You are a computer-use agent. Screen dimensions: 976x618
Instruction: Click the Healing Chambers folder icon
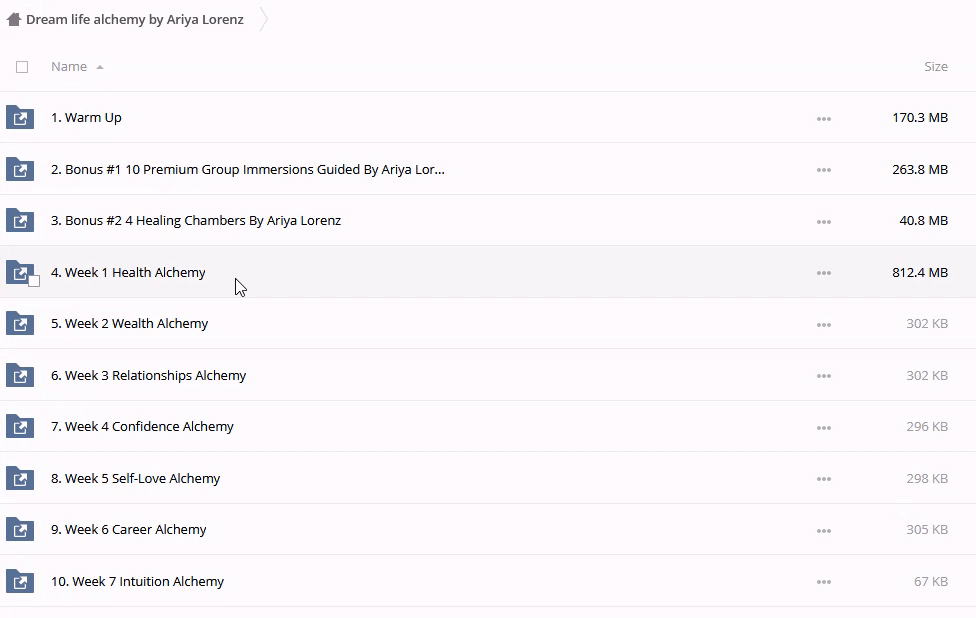20,221
